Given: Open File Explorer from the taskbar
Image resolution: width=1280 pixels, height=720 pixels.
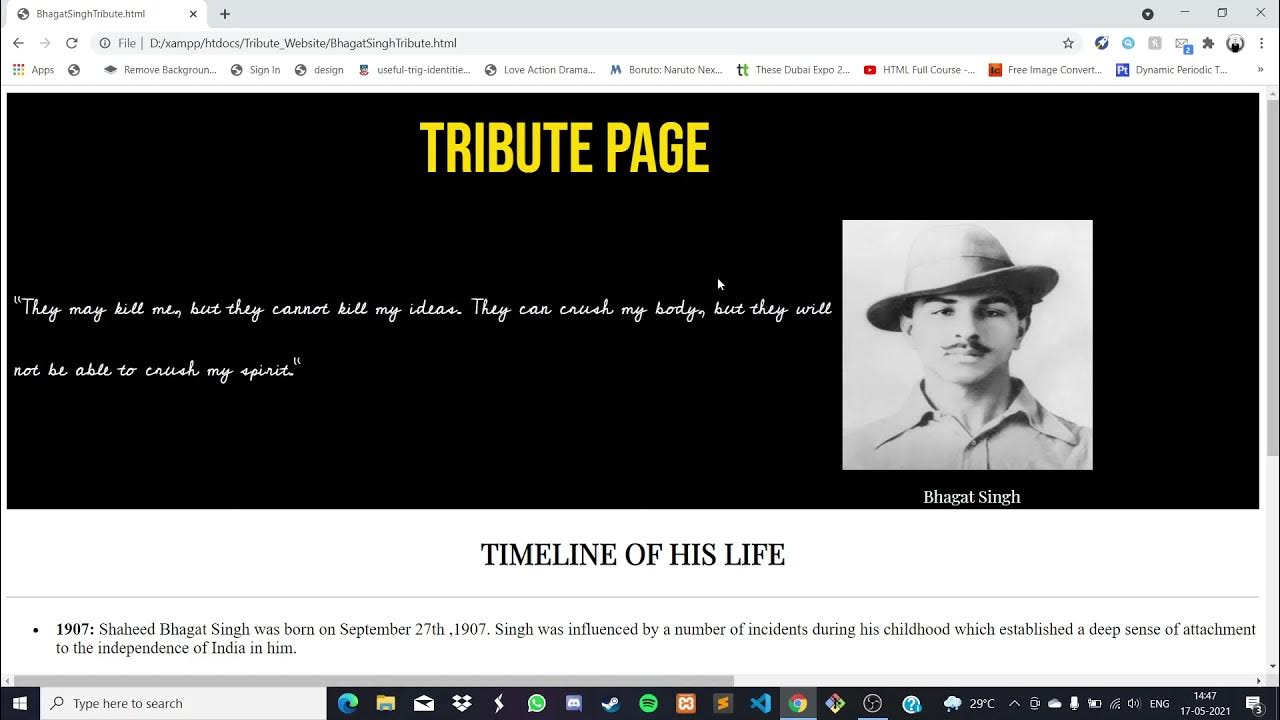Looking at the screenshot, I should click(386, 703).
